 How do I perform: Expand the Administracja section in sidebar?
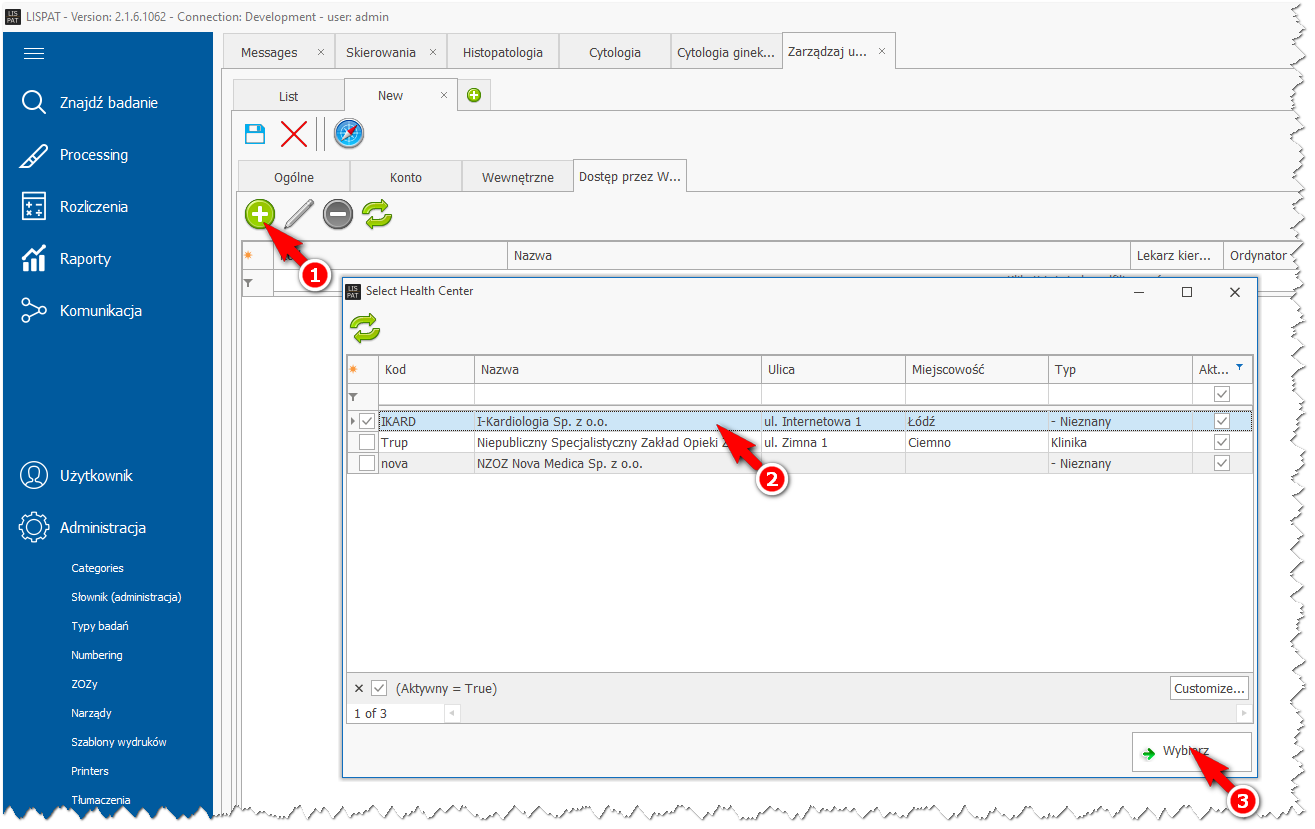coord(103,527)
